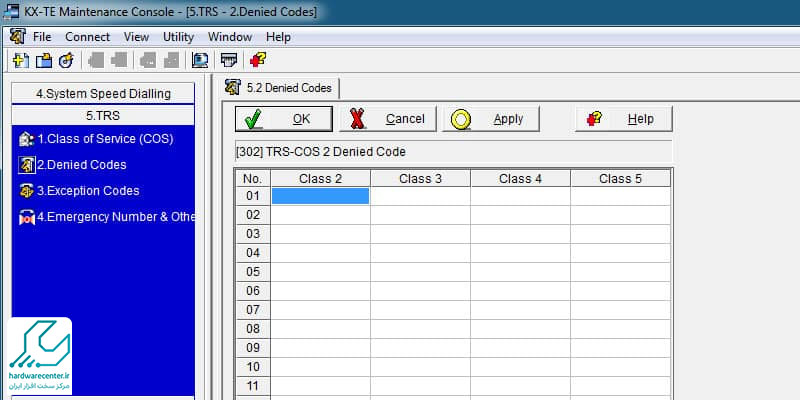The image size is (800, 400).
Task: Open the Window menu
Action: tap(230, 37)
